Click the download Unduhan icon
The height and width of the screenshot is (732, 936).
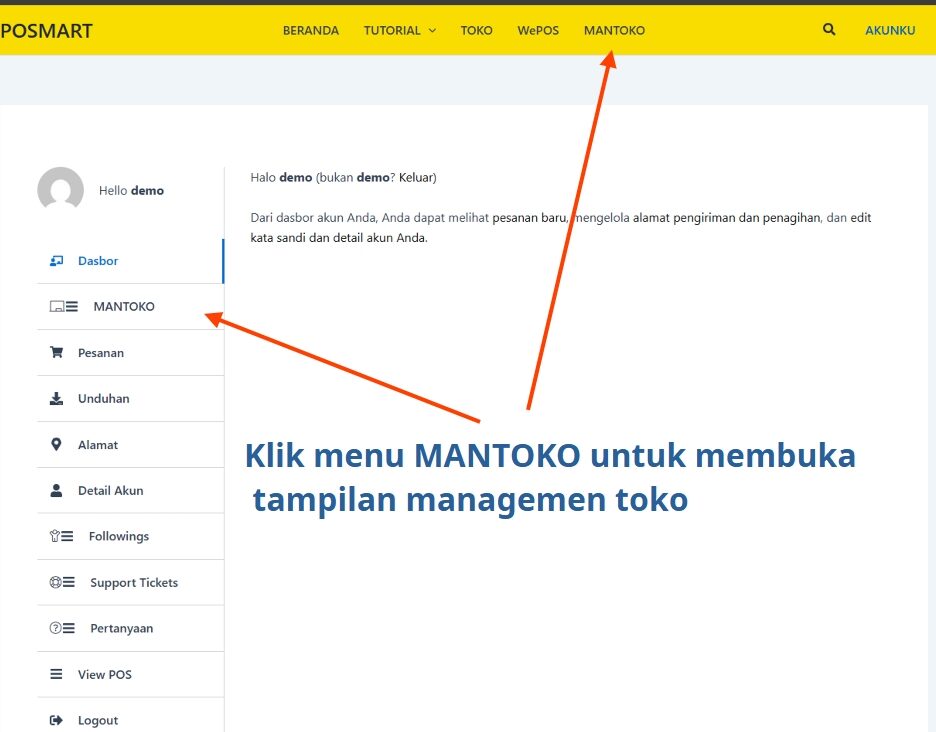coord(57,399)
